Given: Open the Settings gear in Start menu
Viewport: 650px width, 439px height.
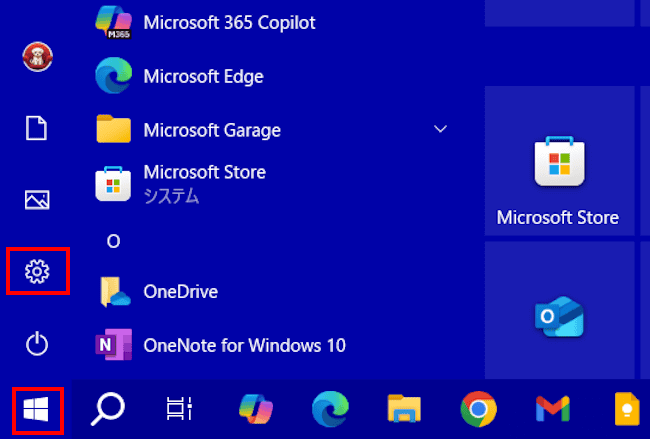Looking at the screenshot, I should click(x=37, y=272).
